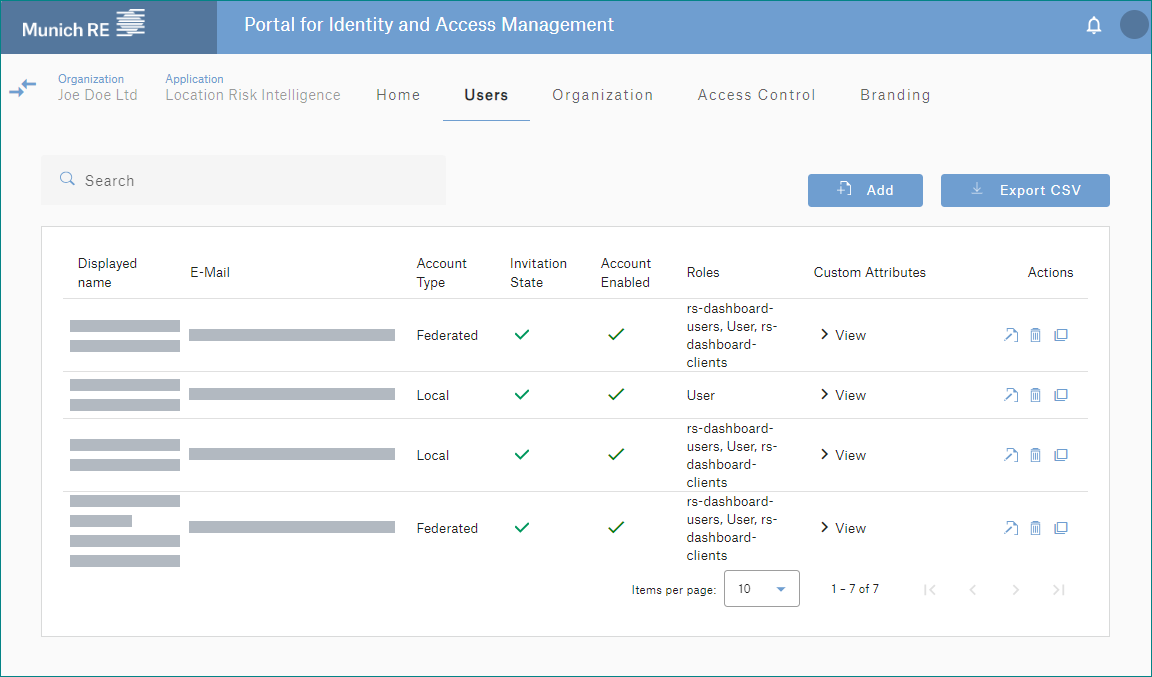The width and height of the screenshot is (1152, 677).
Task: Click the Actions column header
Action: click(1050, 273)
